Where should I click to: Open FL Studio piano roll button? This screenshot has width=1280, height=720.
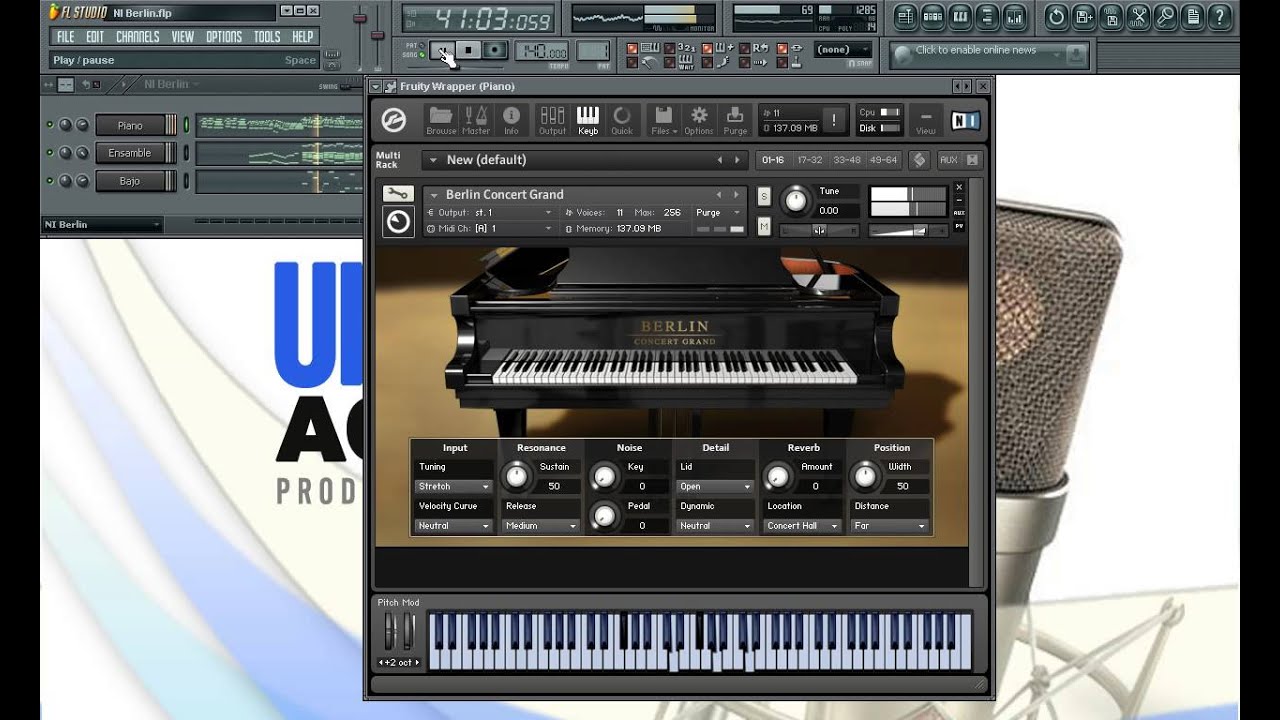pyautogui.click(x=961, y=16)
